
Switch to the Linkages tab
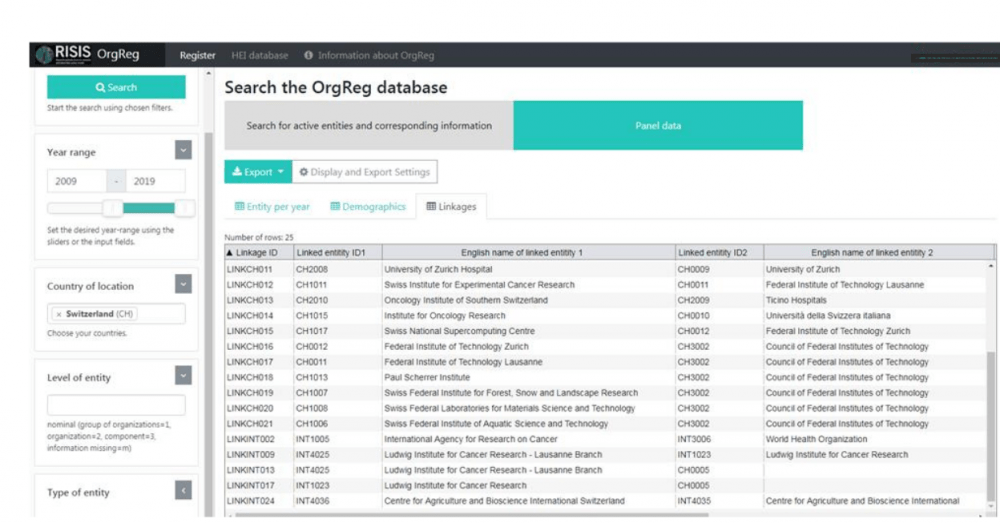tap(451, 207)
